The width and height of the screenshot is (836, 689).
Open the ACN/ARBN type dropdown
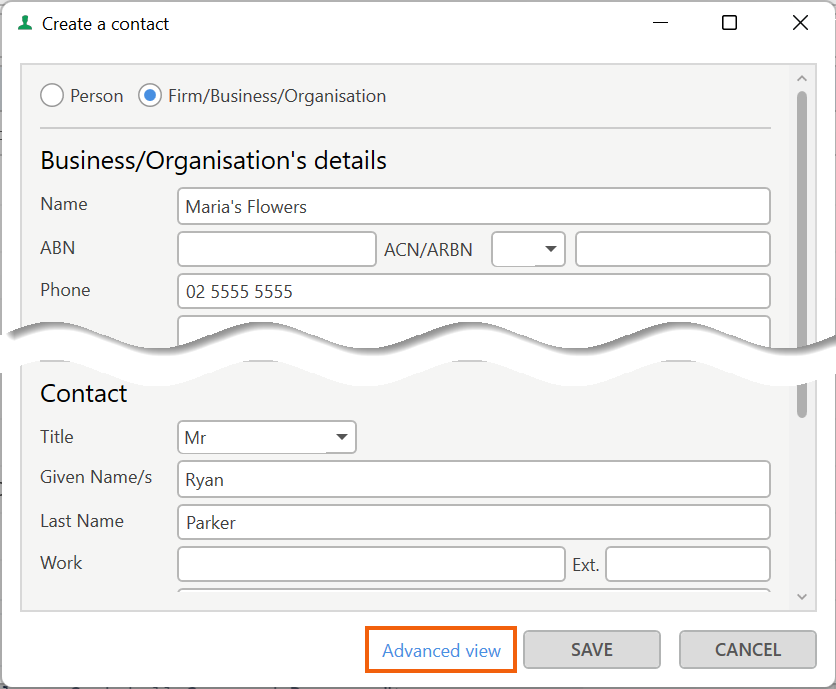click(528, 249)
